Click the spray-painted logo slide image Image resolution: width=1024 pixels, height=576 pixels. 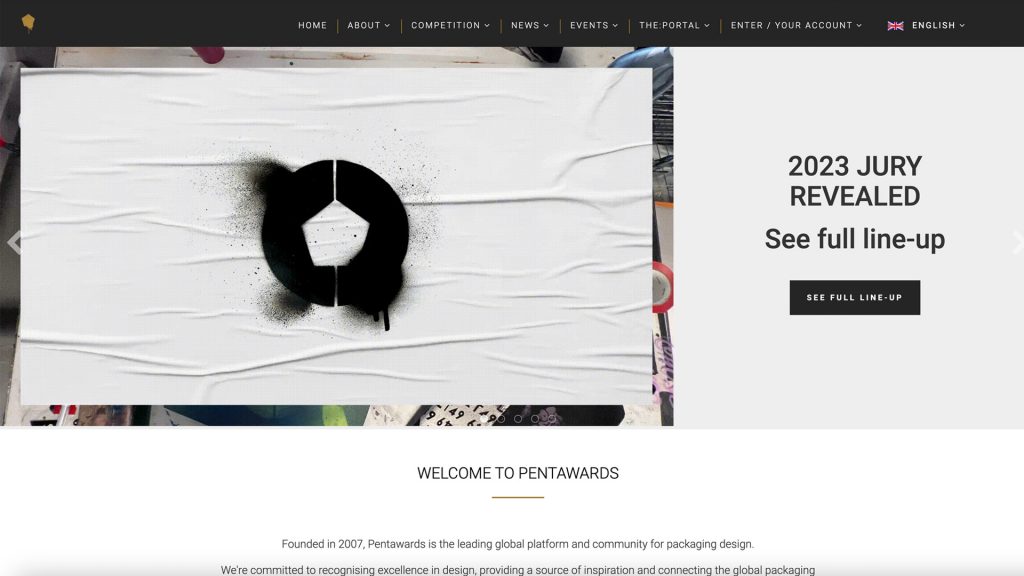coord(336,236)
